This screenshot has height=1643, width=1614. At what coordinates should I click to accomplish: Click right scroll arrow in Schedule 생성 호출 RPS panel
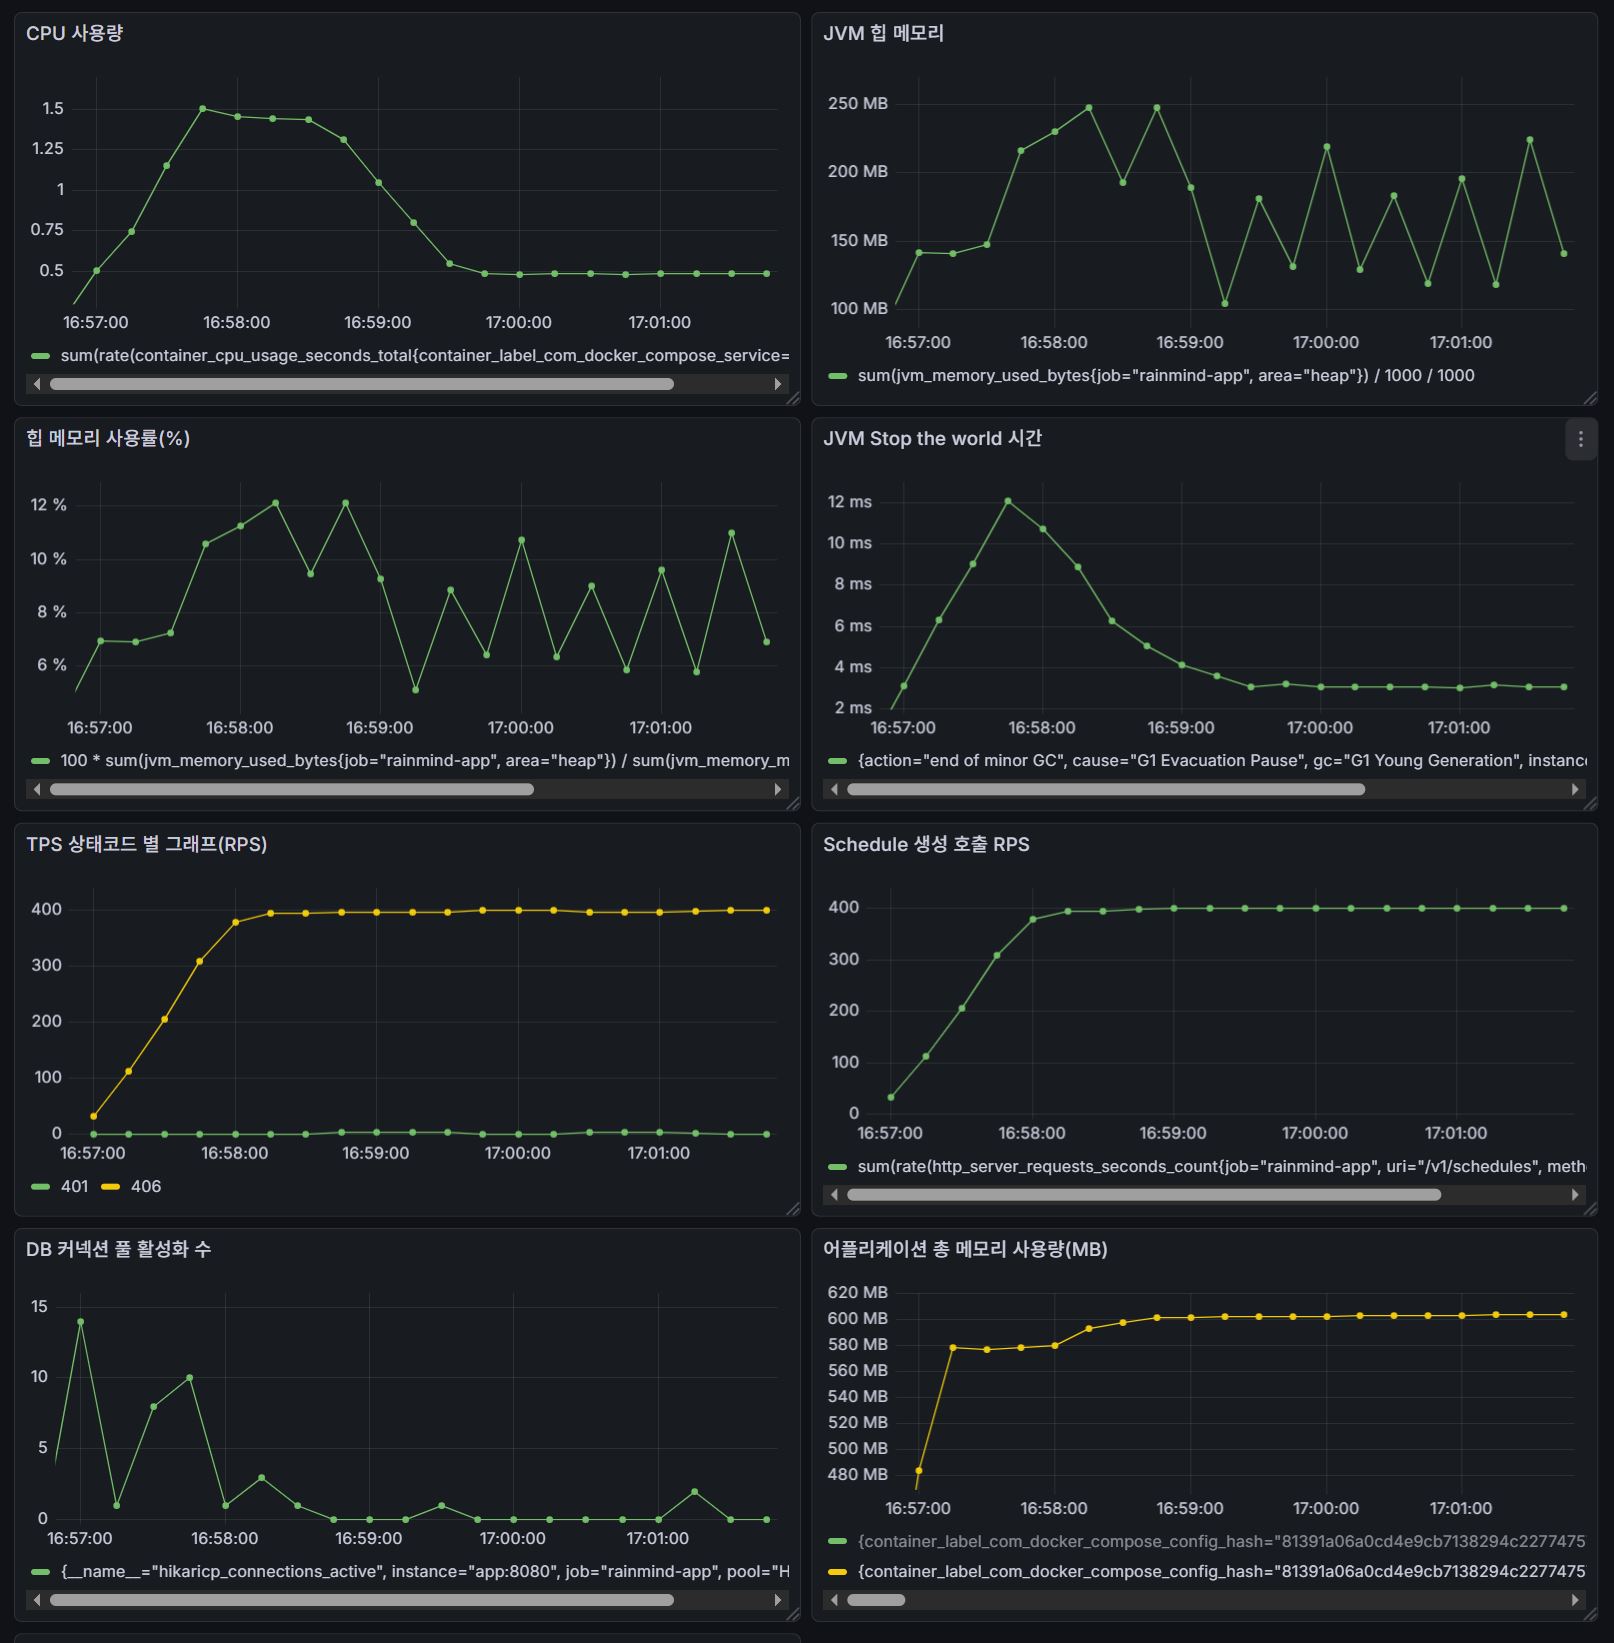[x=1575, y=1194]
